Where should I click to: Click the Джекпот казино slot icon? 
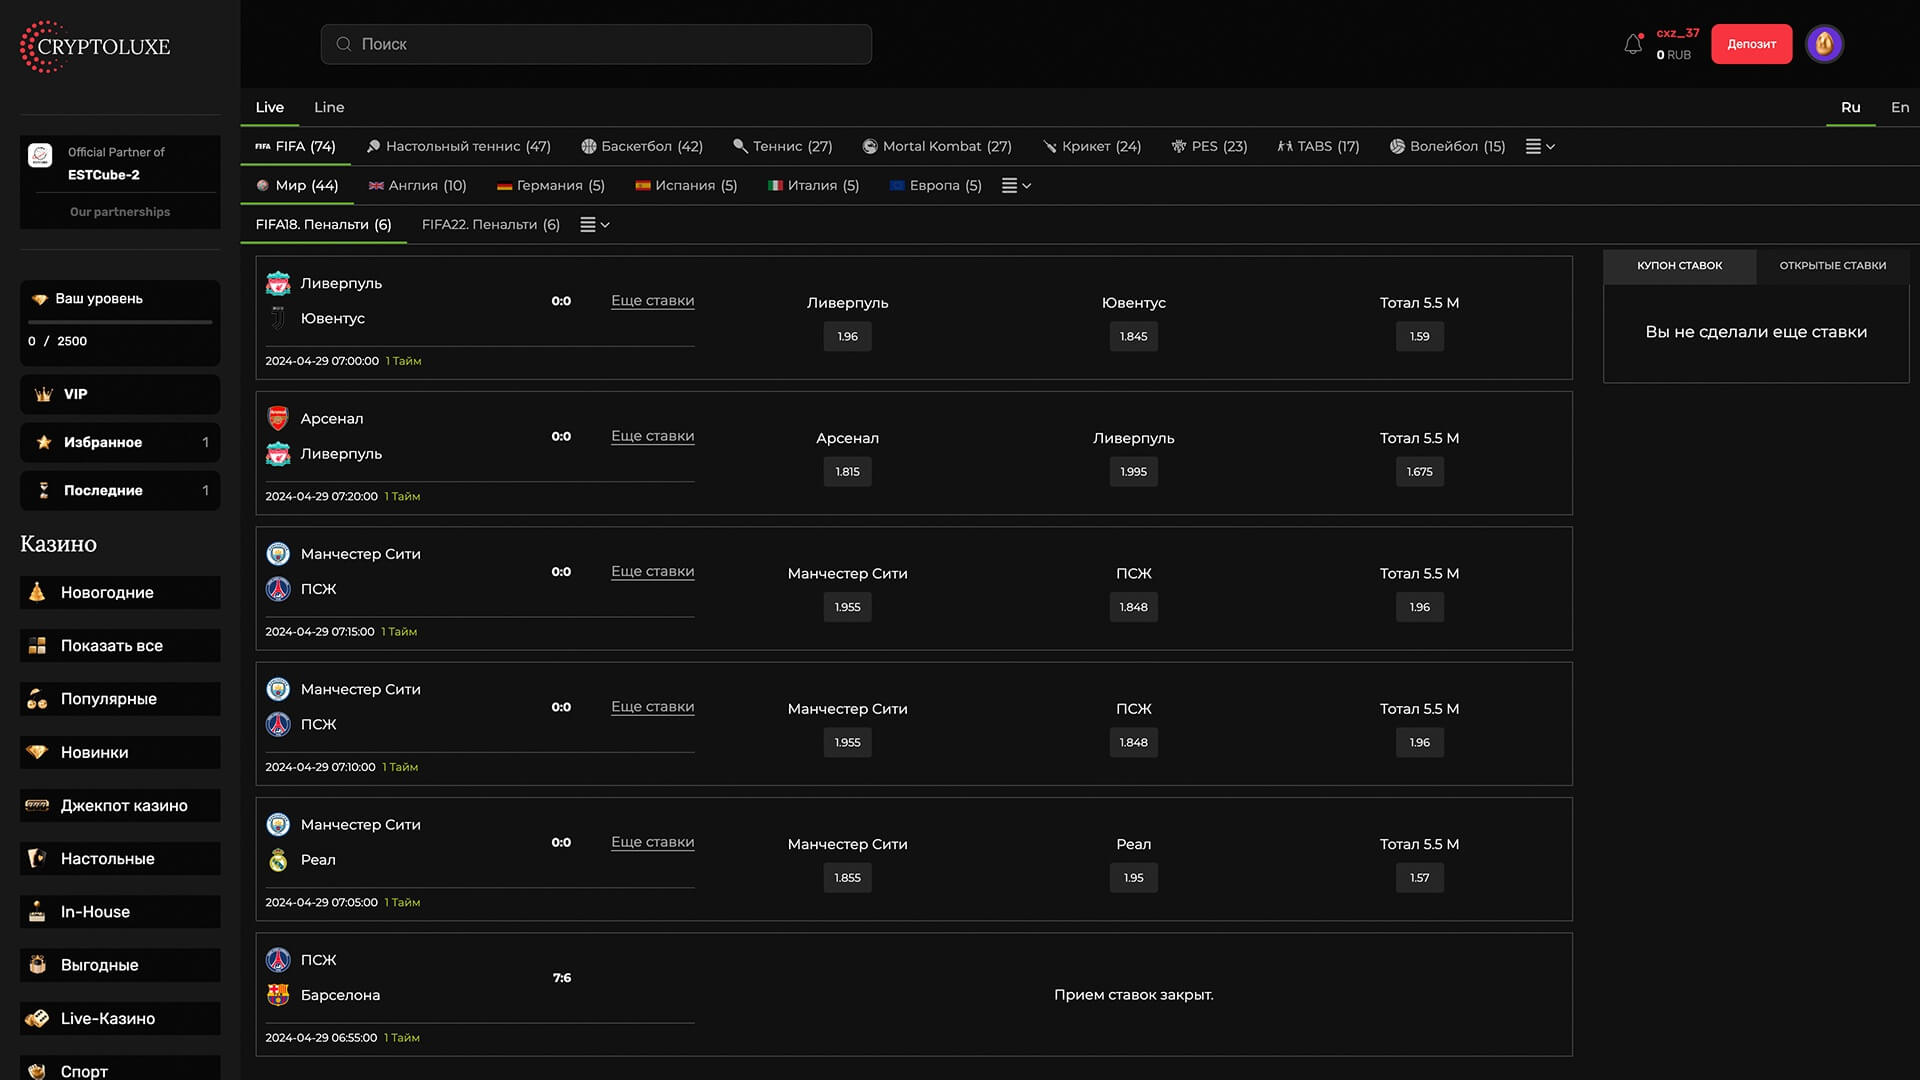click(x=37, y=805)
